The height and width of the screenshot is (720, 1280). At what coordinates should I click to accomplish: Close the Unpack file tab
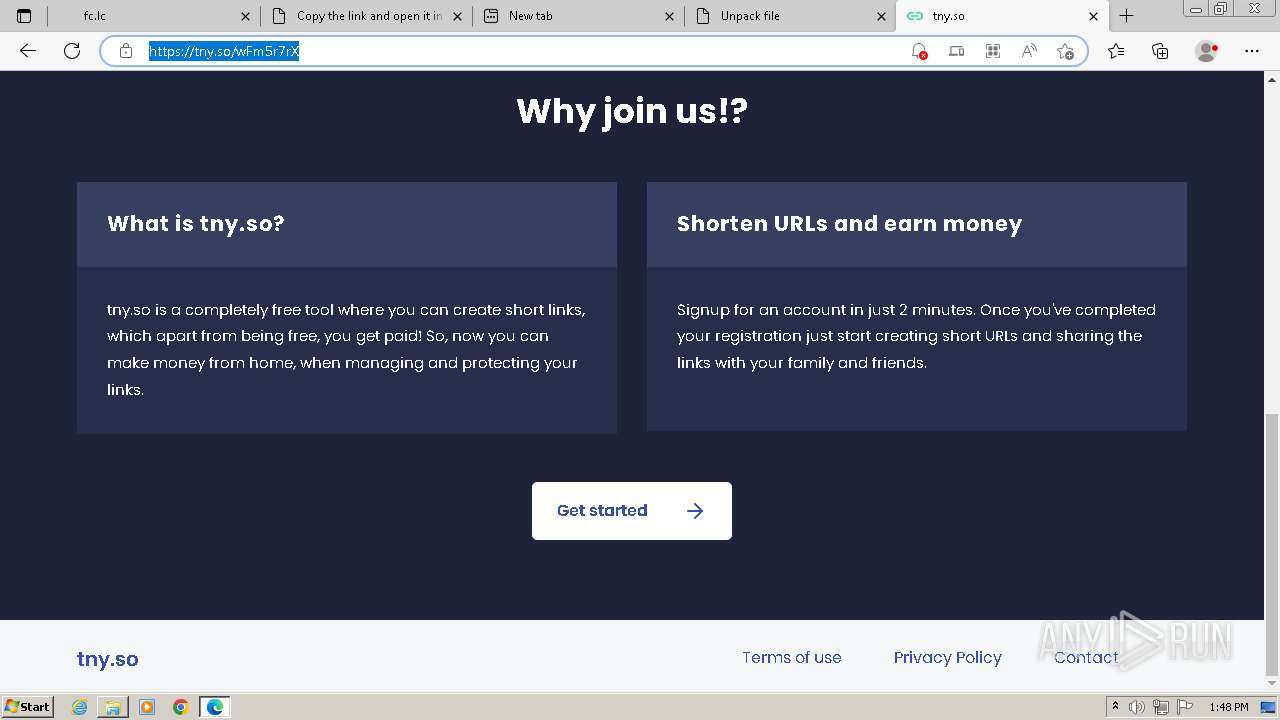(882, 16)
